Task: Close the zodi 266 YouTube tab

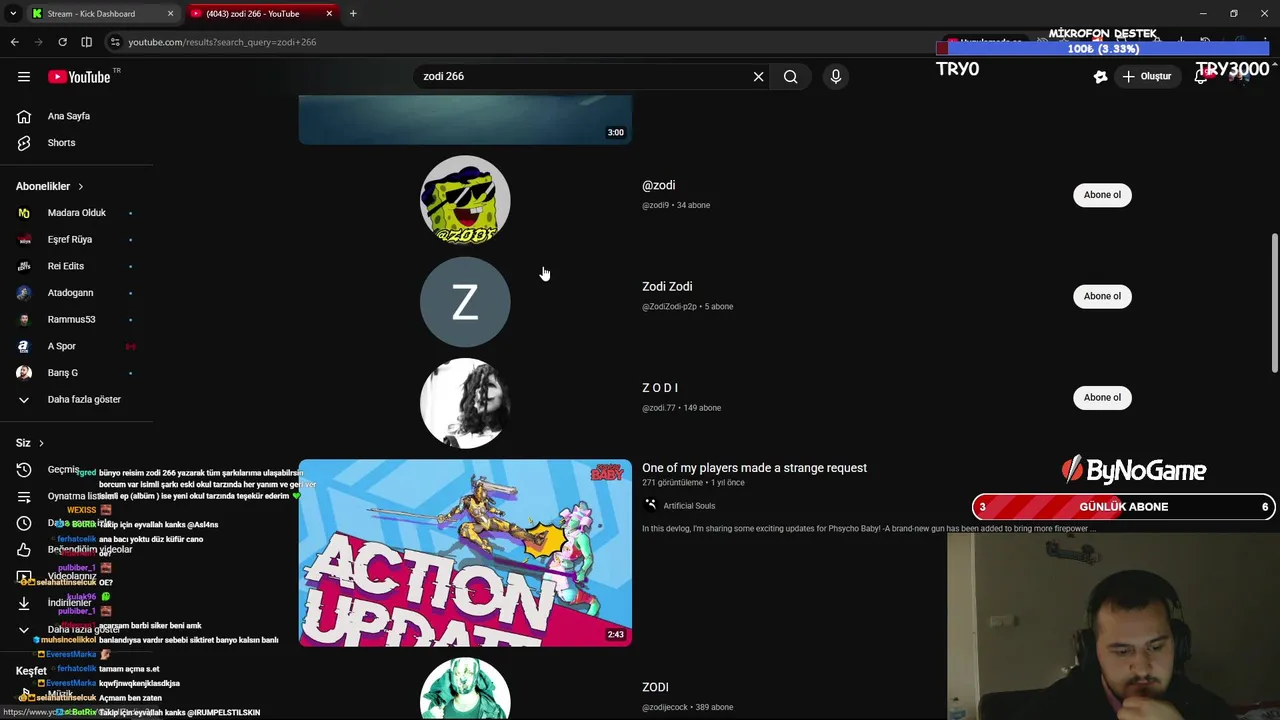Action: (x=329, y=14)
